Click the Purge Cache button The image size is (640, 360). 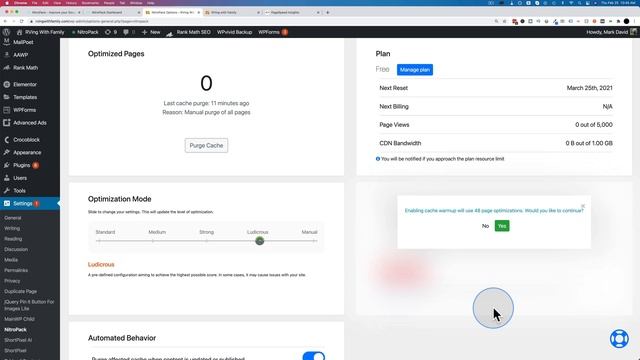pyautogui.click(x=206, y=145)
